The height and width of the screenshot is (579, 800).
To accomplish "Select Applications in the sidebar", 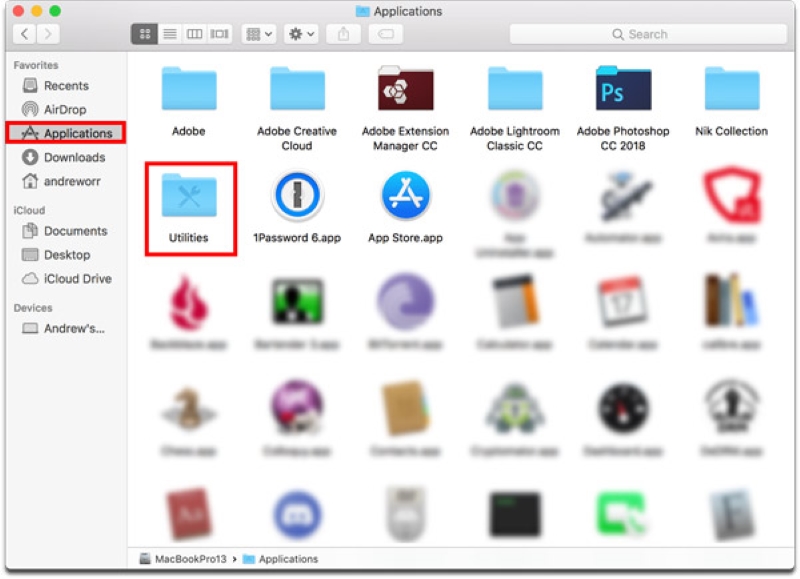I will [66, 133].
